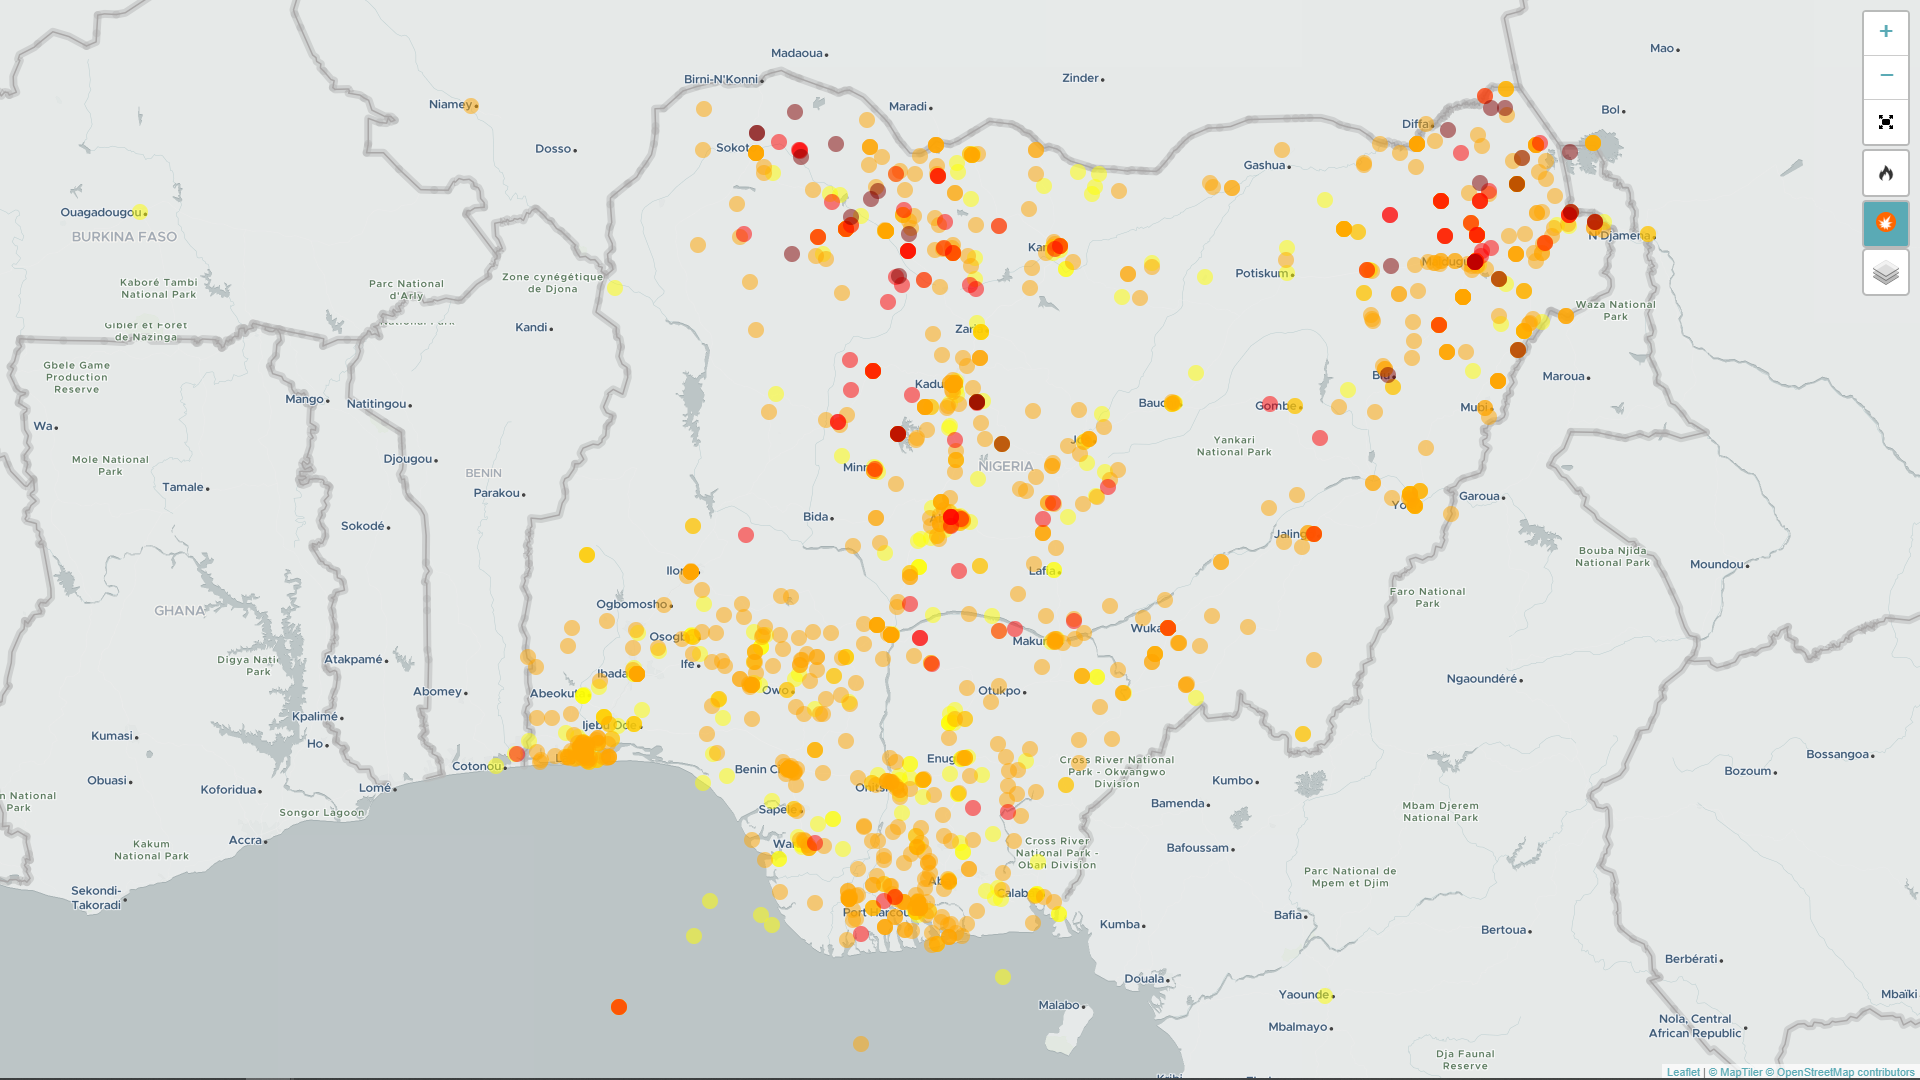Visit the MapTiler copyright link
Image resolution: width=1920 pixels, height=1080 pixels.
pyautogui.click(x=1740, y=1070)
